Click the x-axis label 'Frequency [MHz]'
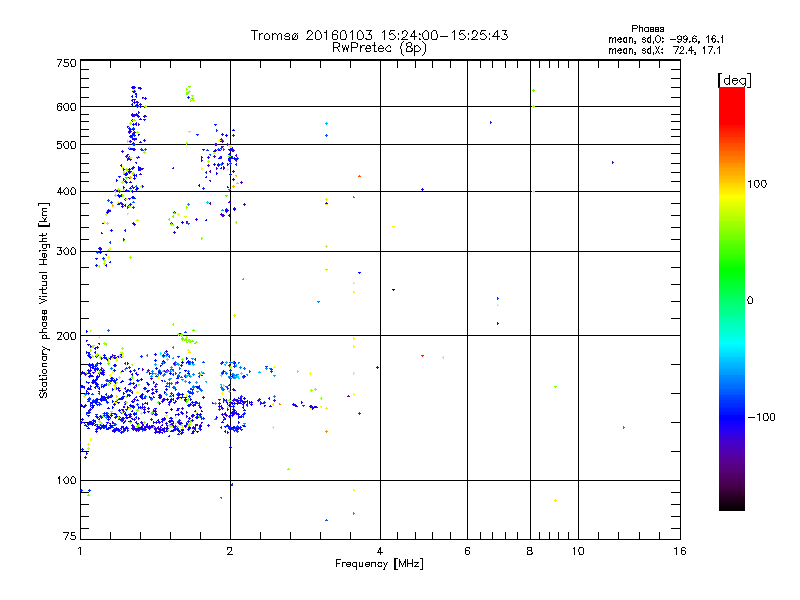800x600 pixels. (379, 563)
